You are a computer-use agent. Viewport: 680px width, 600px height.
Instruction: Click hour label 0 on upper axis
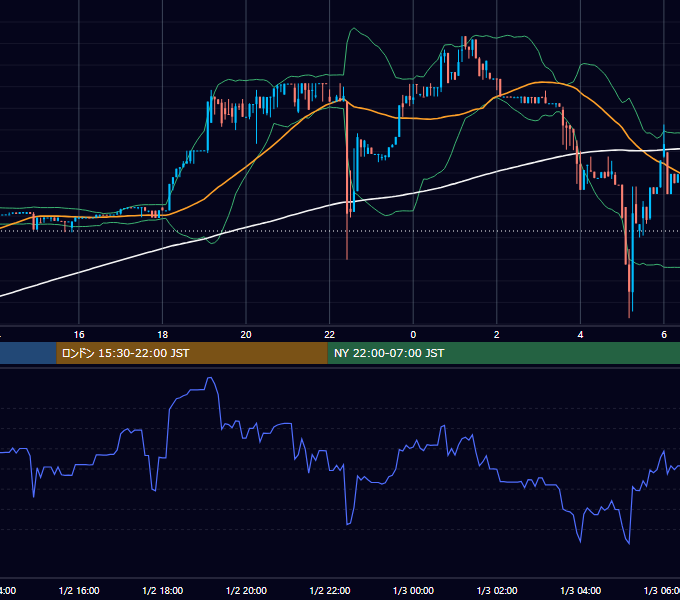[x=413, y=335]
